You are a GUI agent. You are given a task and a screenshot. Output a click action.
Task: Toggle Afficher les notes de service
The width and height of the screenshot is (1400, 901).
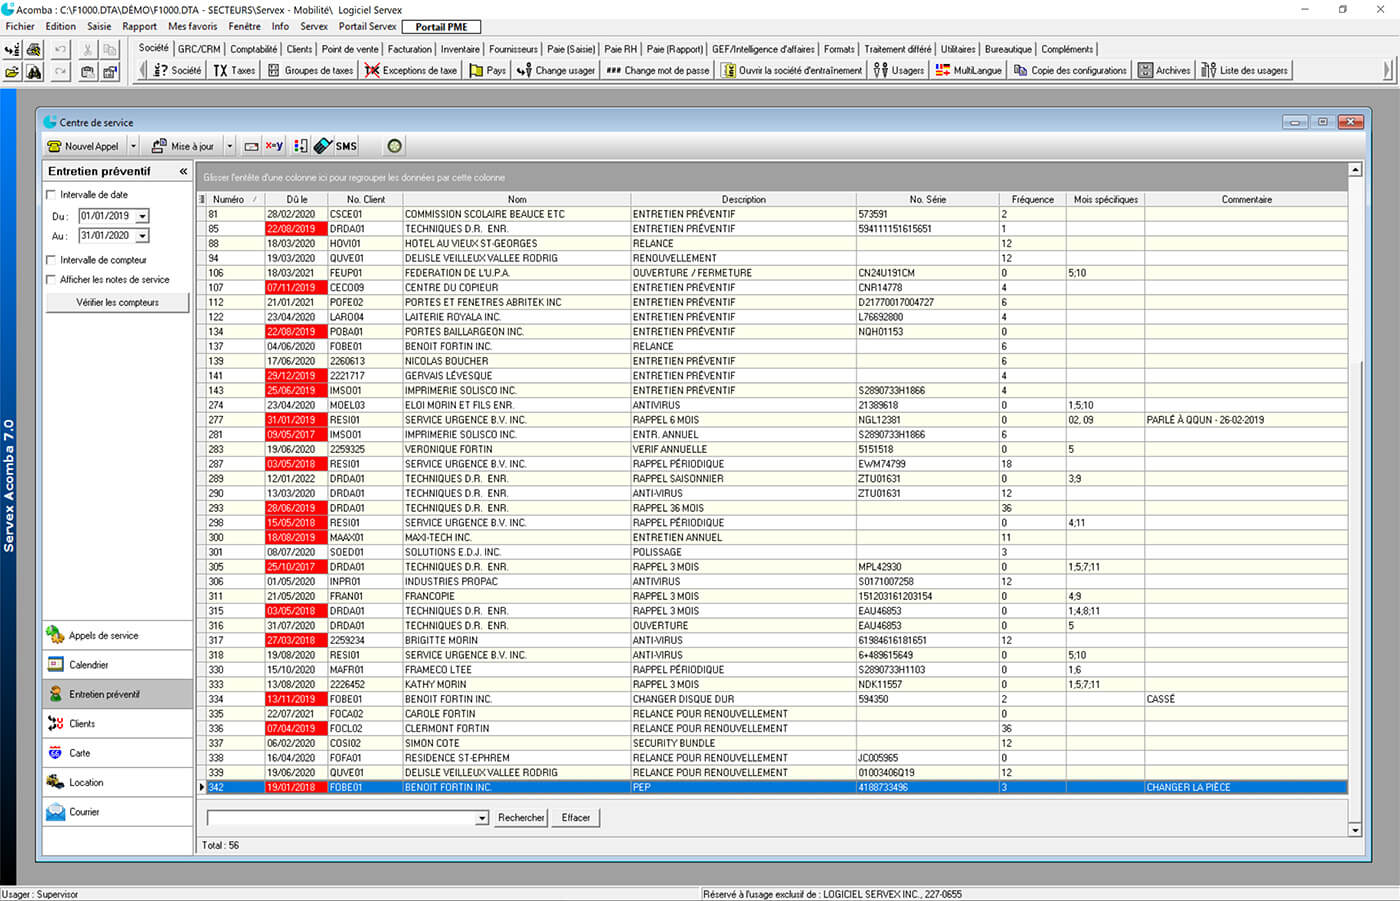tap(52, 280)
